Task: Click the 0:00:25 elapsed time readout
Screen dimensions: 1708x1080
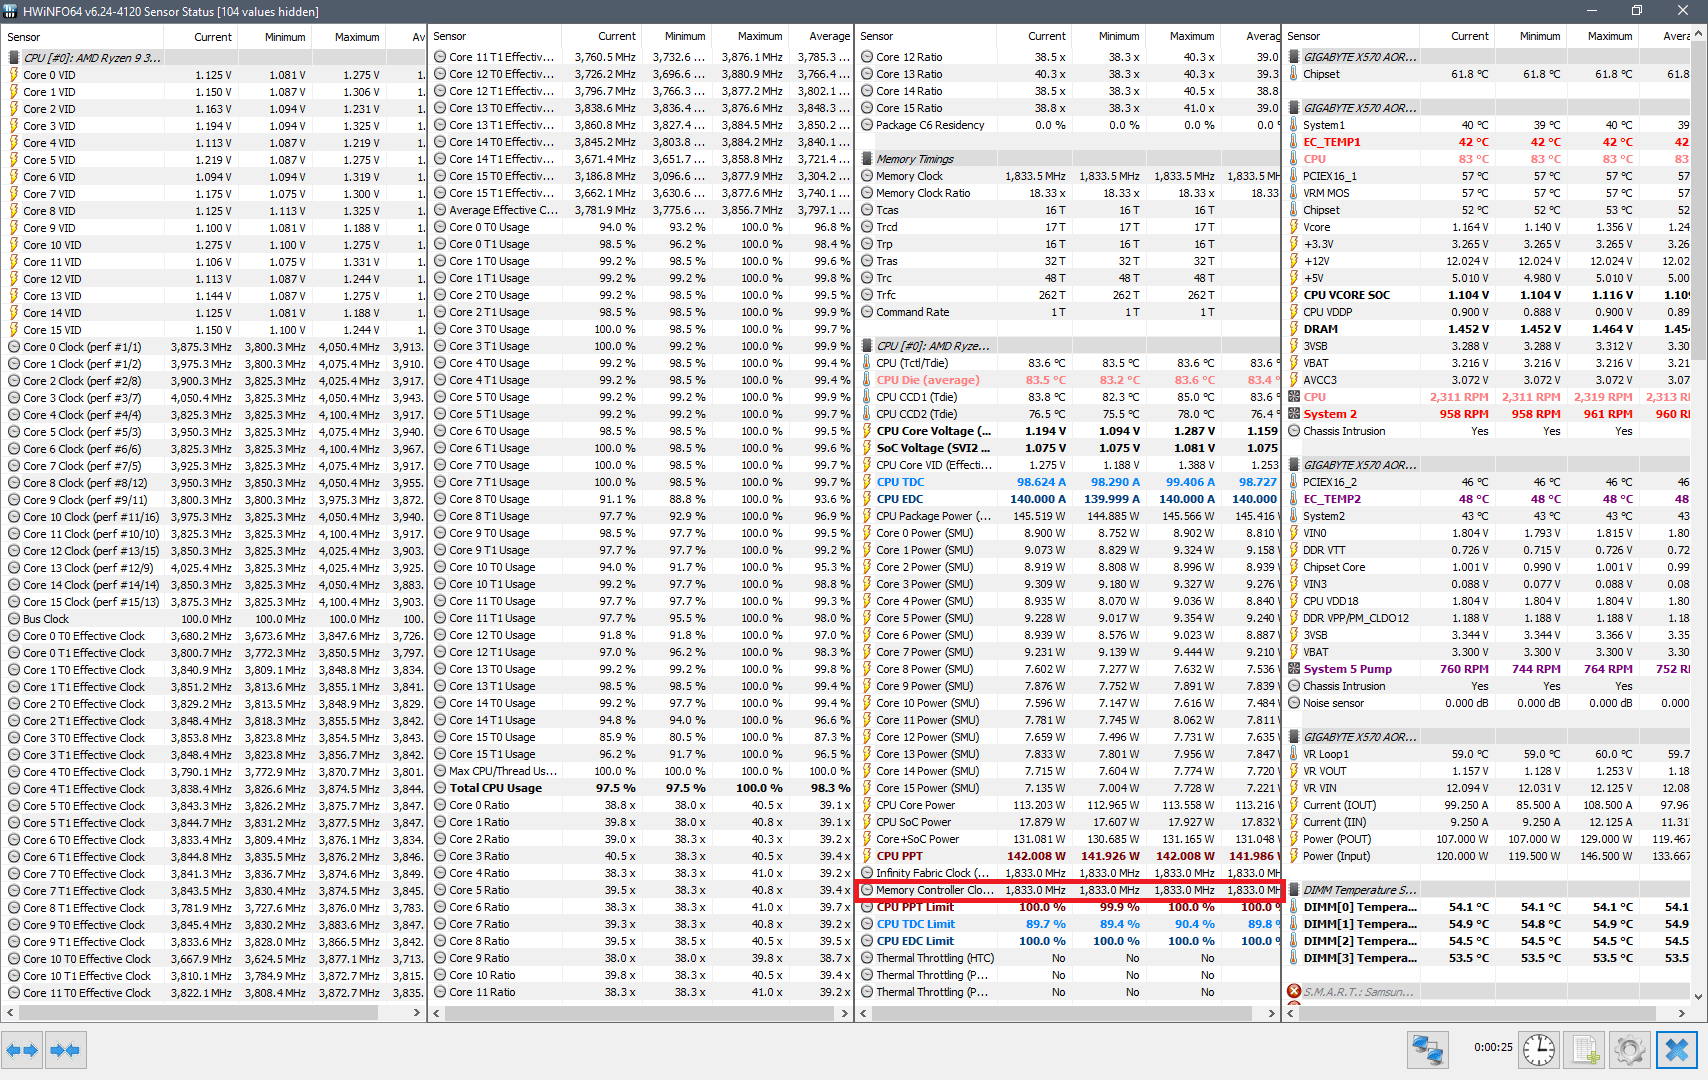Action: (1493, 1048)
